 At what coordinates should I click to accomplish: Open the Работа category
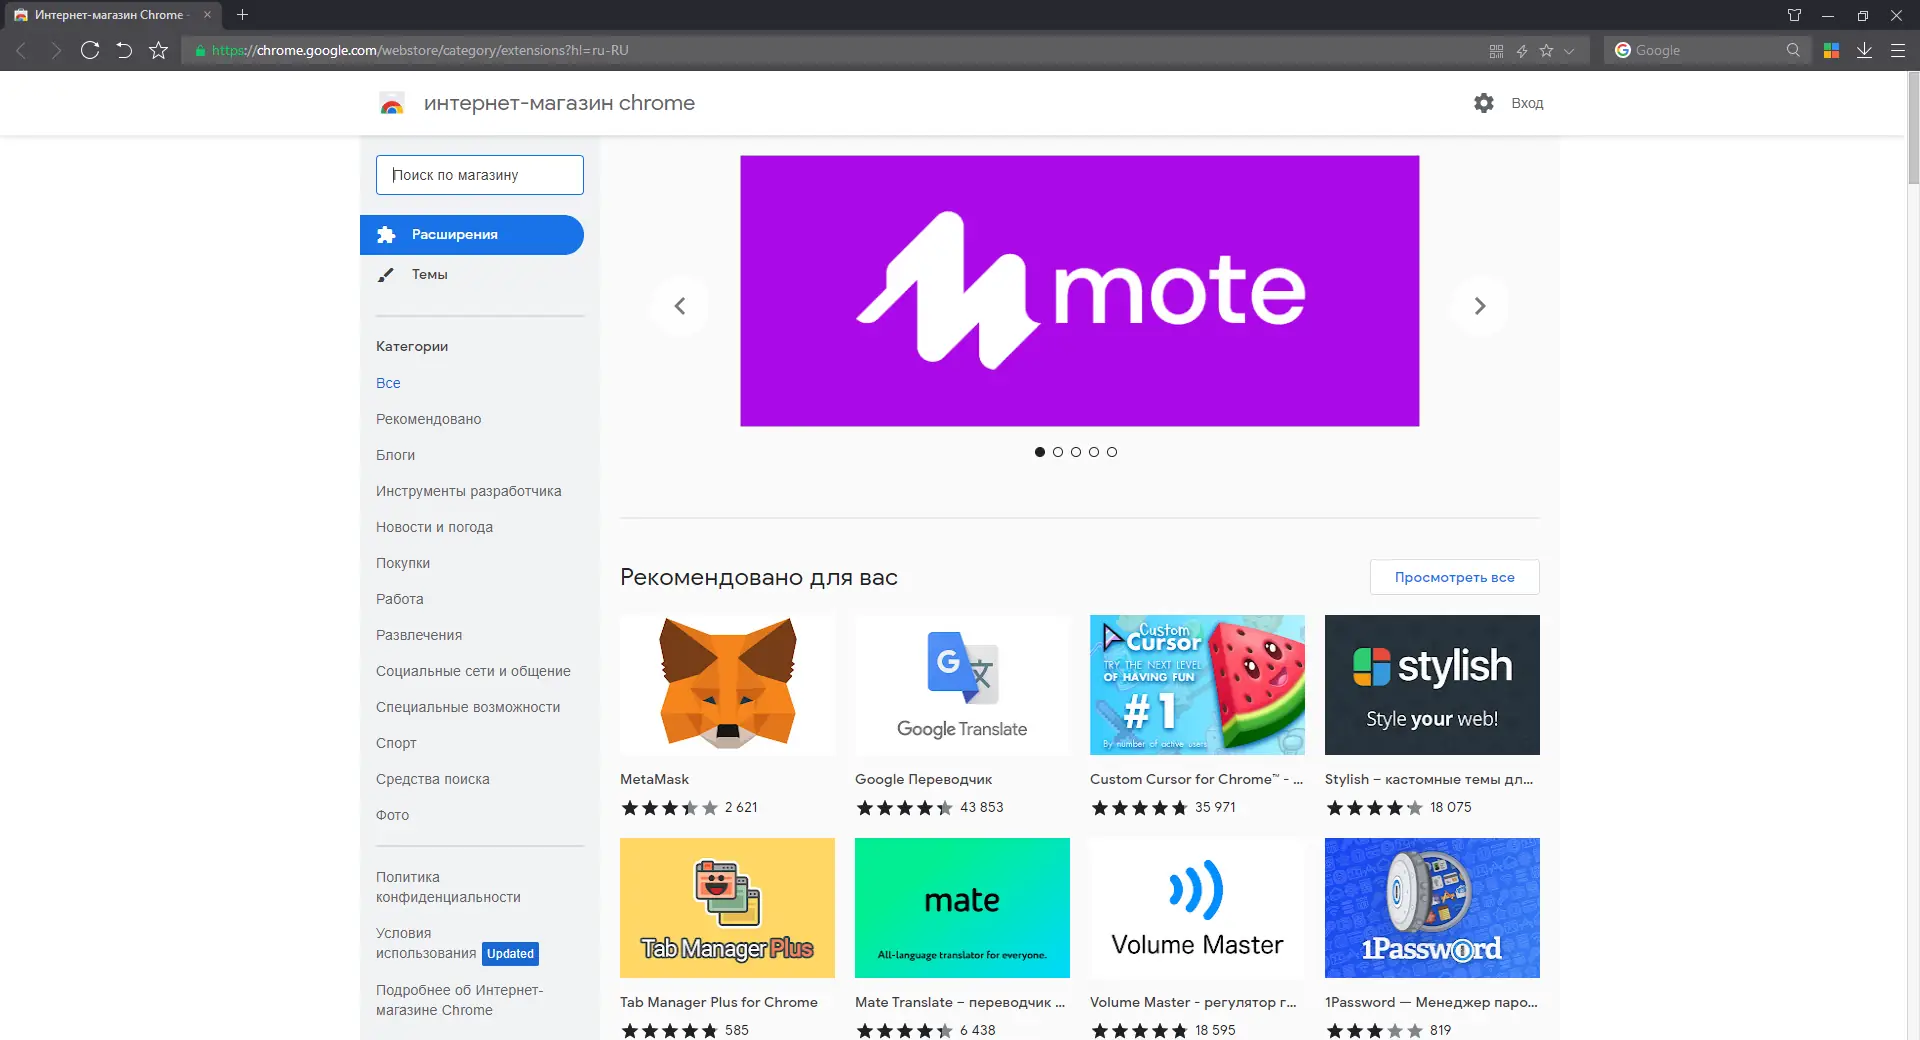pyautogui.click(x=399, y=599)
